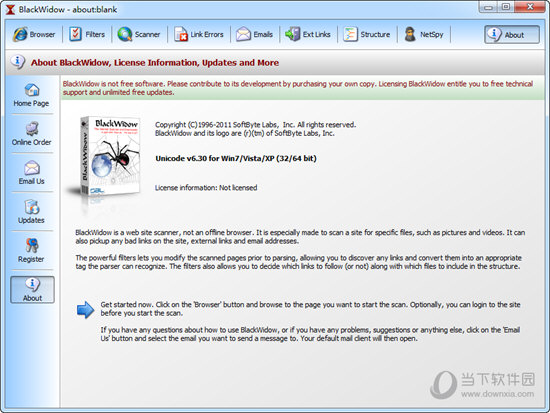This screenshot has width=550, height=413.
Task: Show the Emails envelope icon
Action: pos(243,34)
